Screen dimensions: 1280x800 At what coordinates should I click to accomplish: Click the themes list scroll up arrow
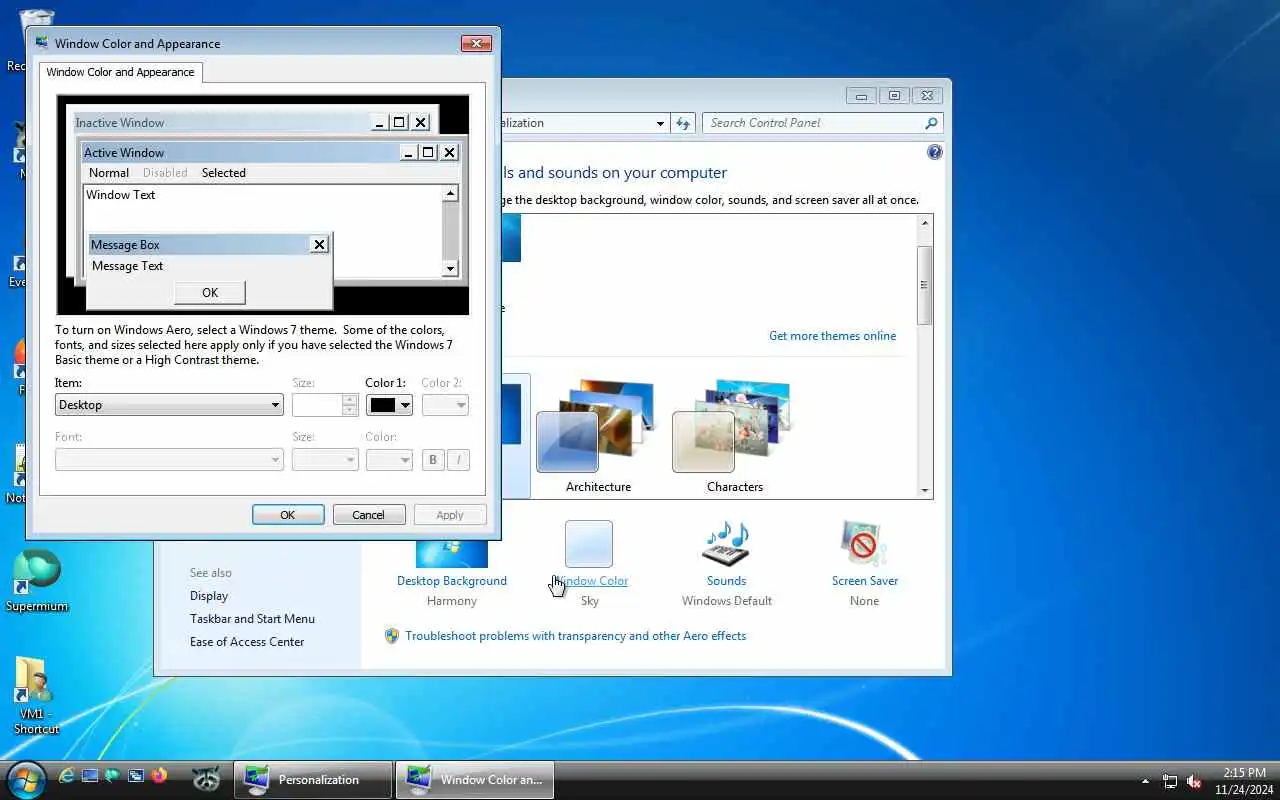click(x=925, y=222)
